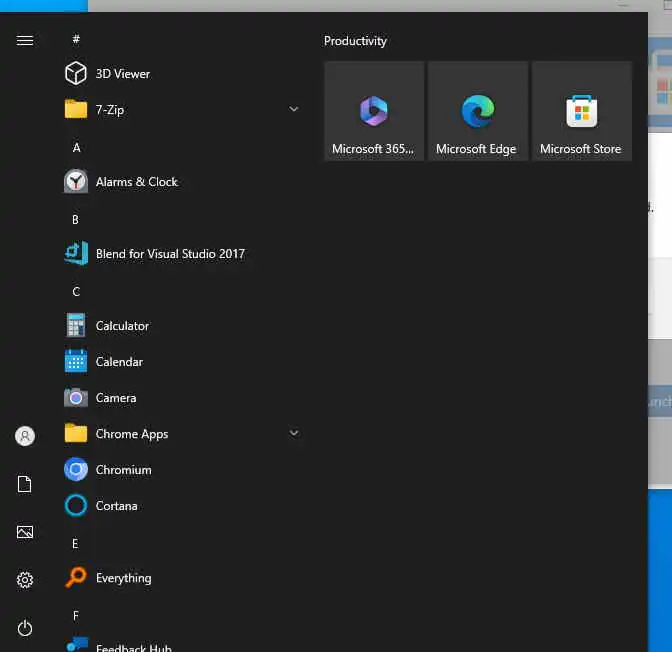Launch the Calculator app icon
This screenshot has width=672, height=652.
(x=76, y=325)
